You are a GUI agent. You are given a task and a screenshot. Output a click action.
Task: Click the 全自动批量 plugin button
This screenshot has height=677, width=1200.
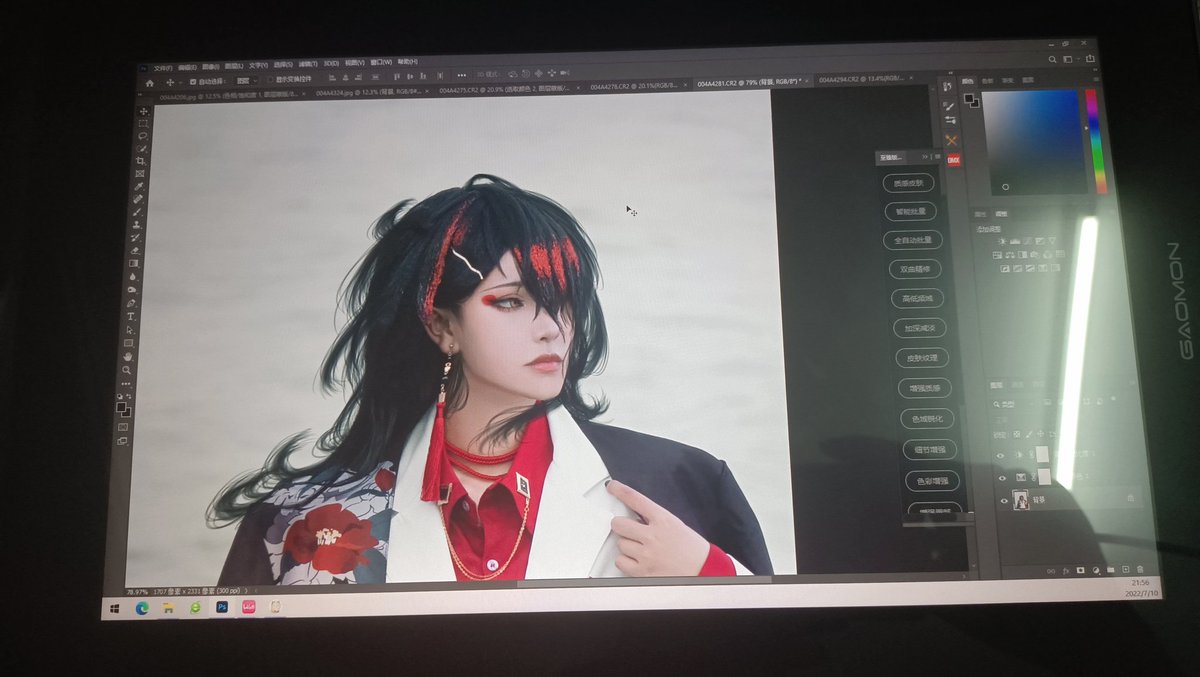coord(912,240)
